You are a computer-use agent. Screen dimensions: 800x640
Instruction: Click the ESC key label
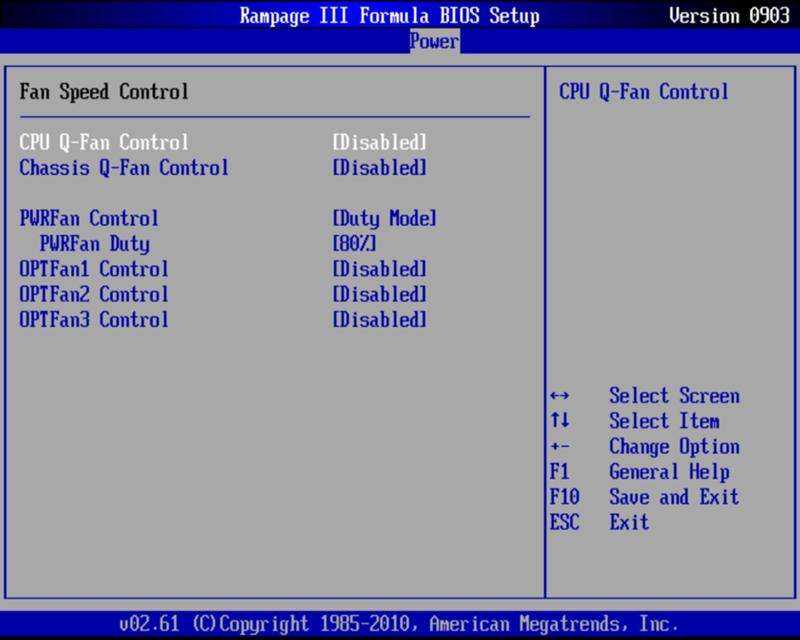[x=564, y=522]
